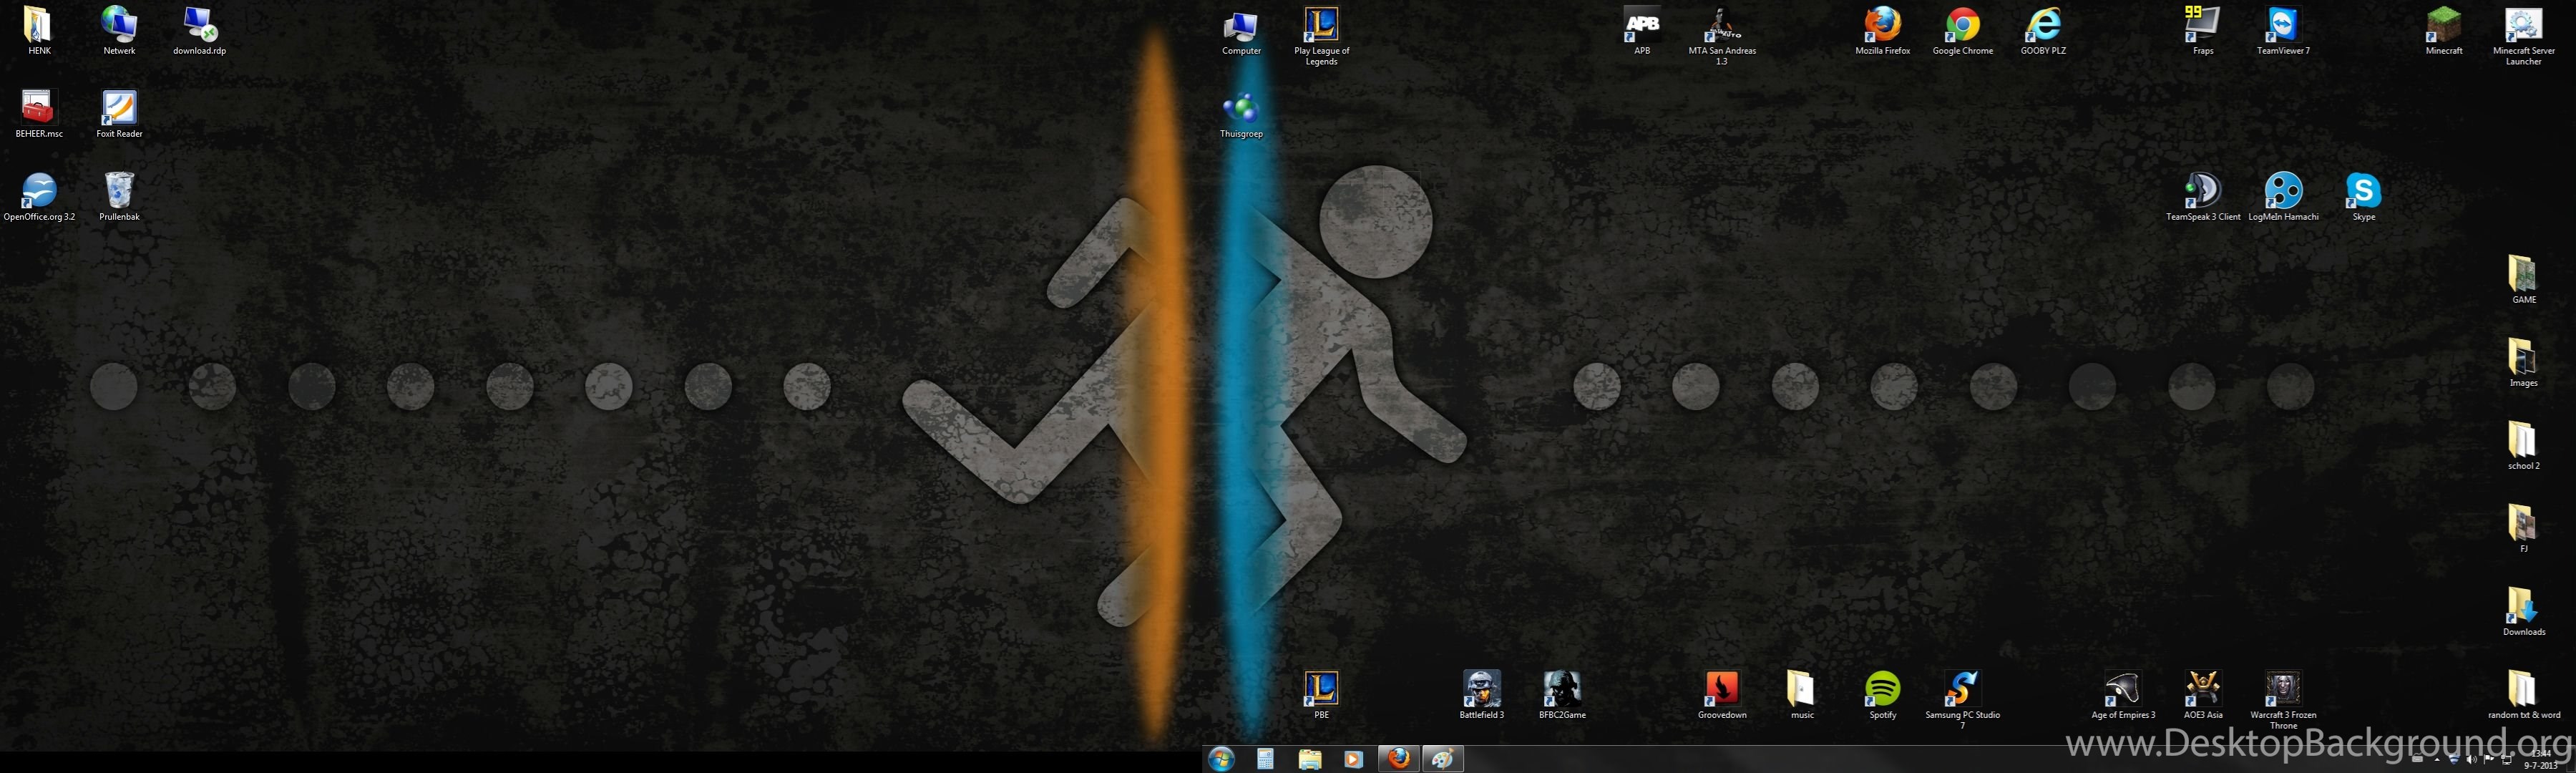
Task: Select the Skype icon
Action: tap(2363, 196)
